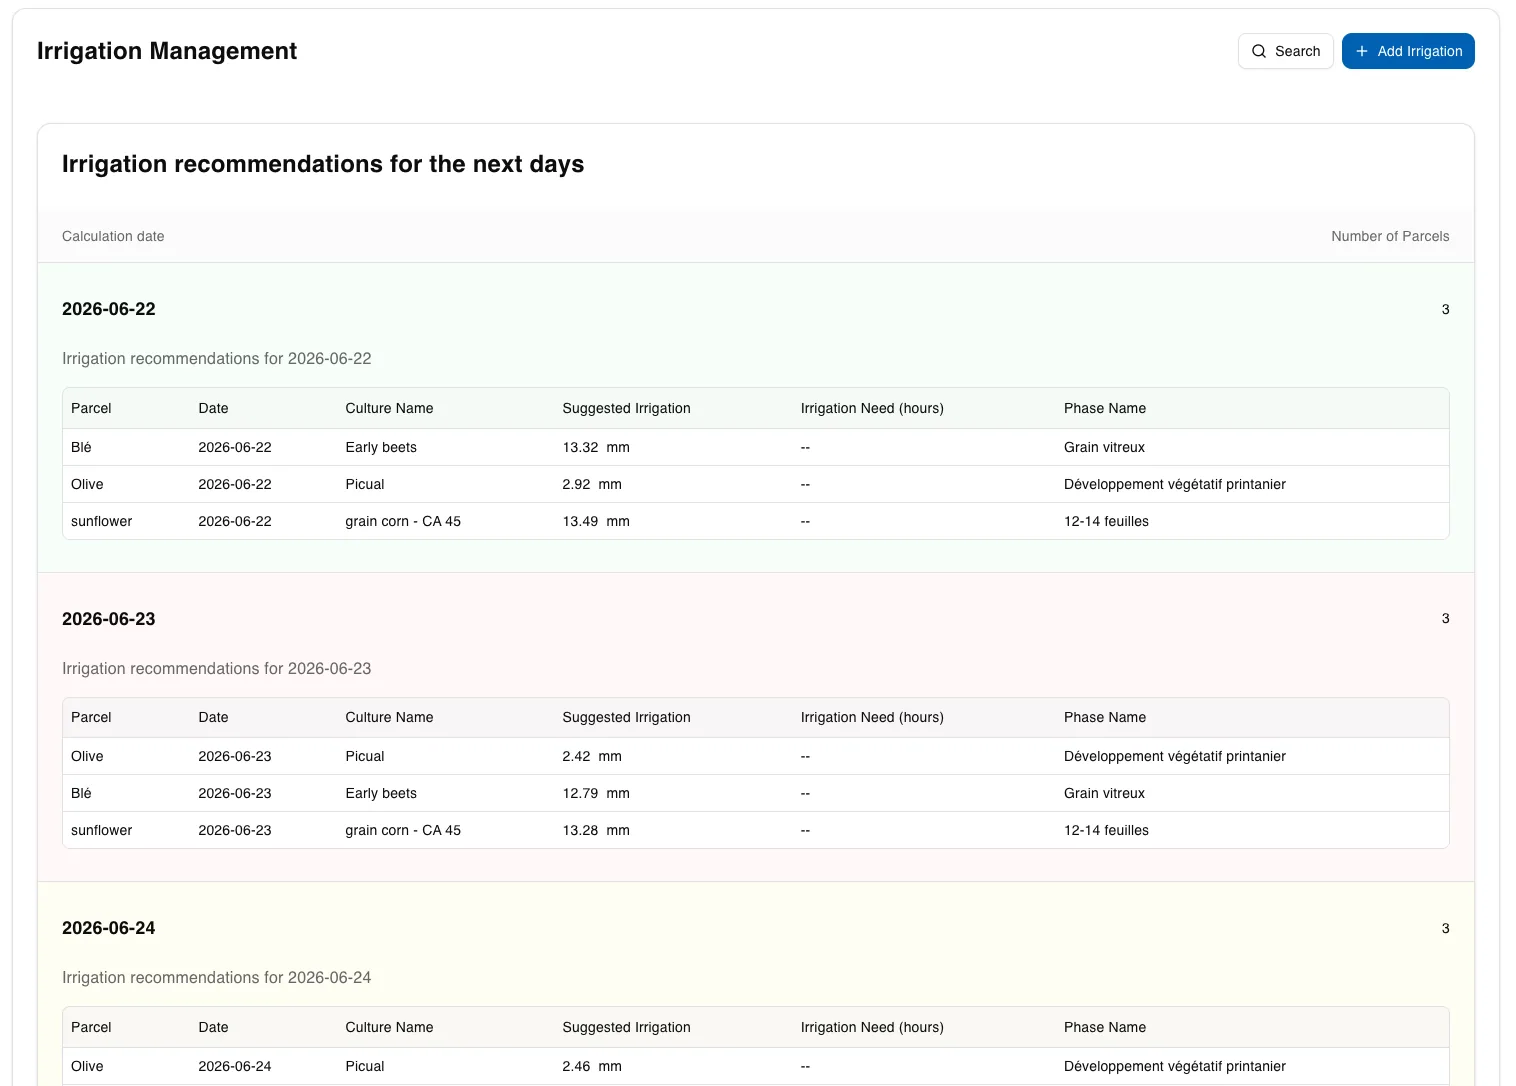Select the Blé parcel cell for 2026-06-23

[81, 793]
